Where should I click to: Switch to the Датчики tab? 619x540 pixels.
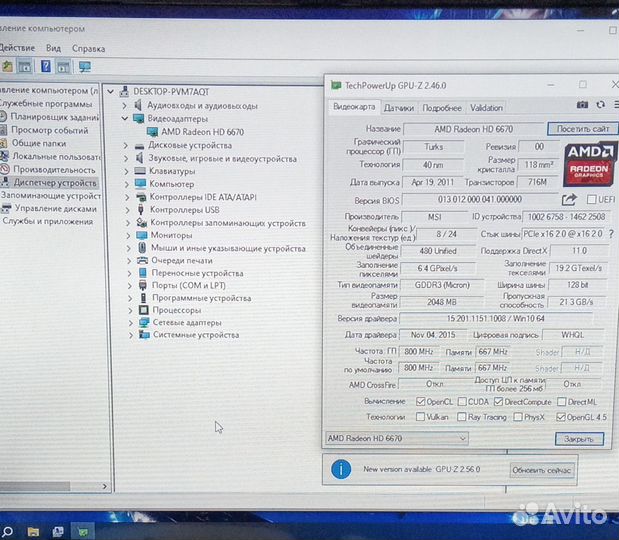pos(399,108)
